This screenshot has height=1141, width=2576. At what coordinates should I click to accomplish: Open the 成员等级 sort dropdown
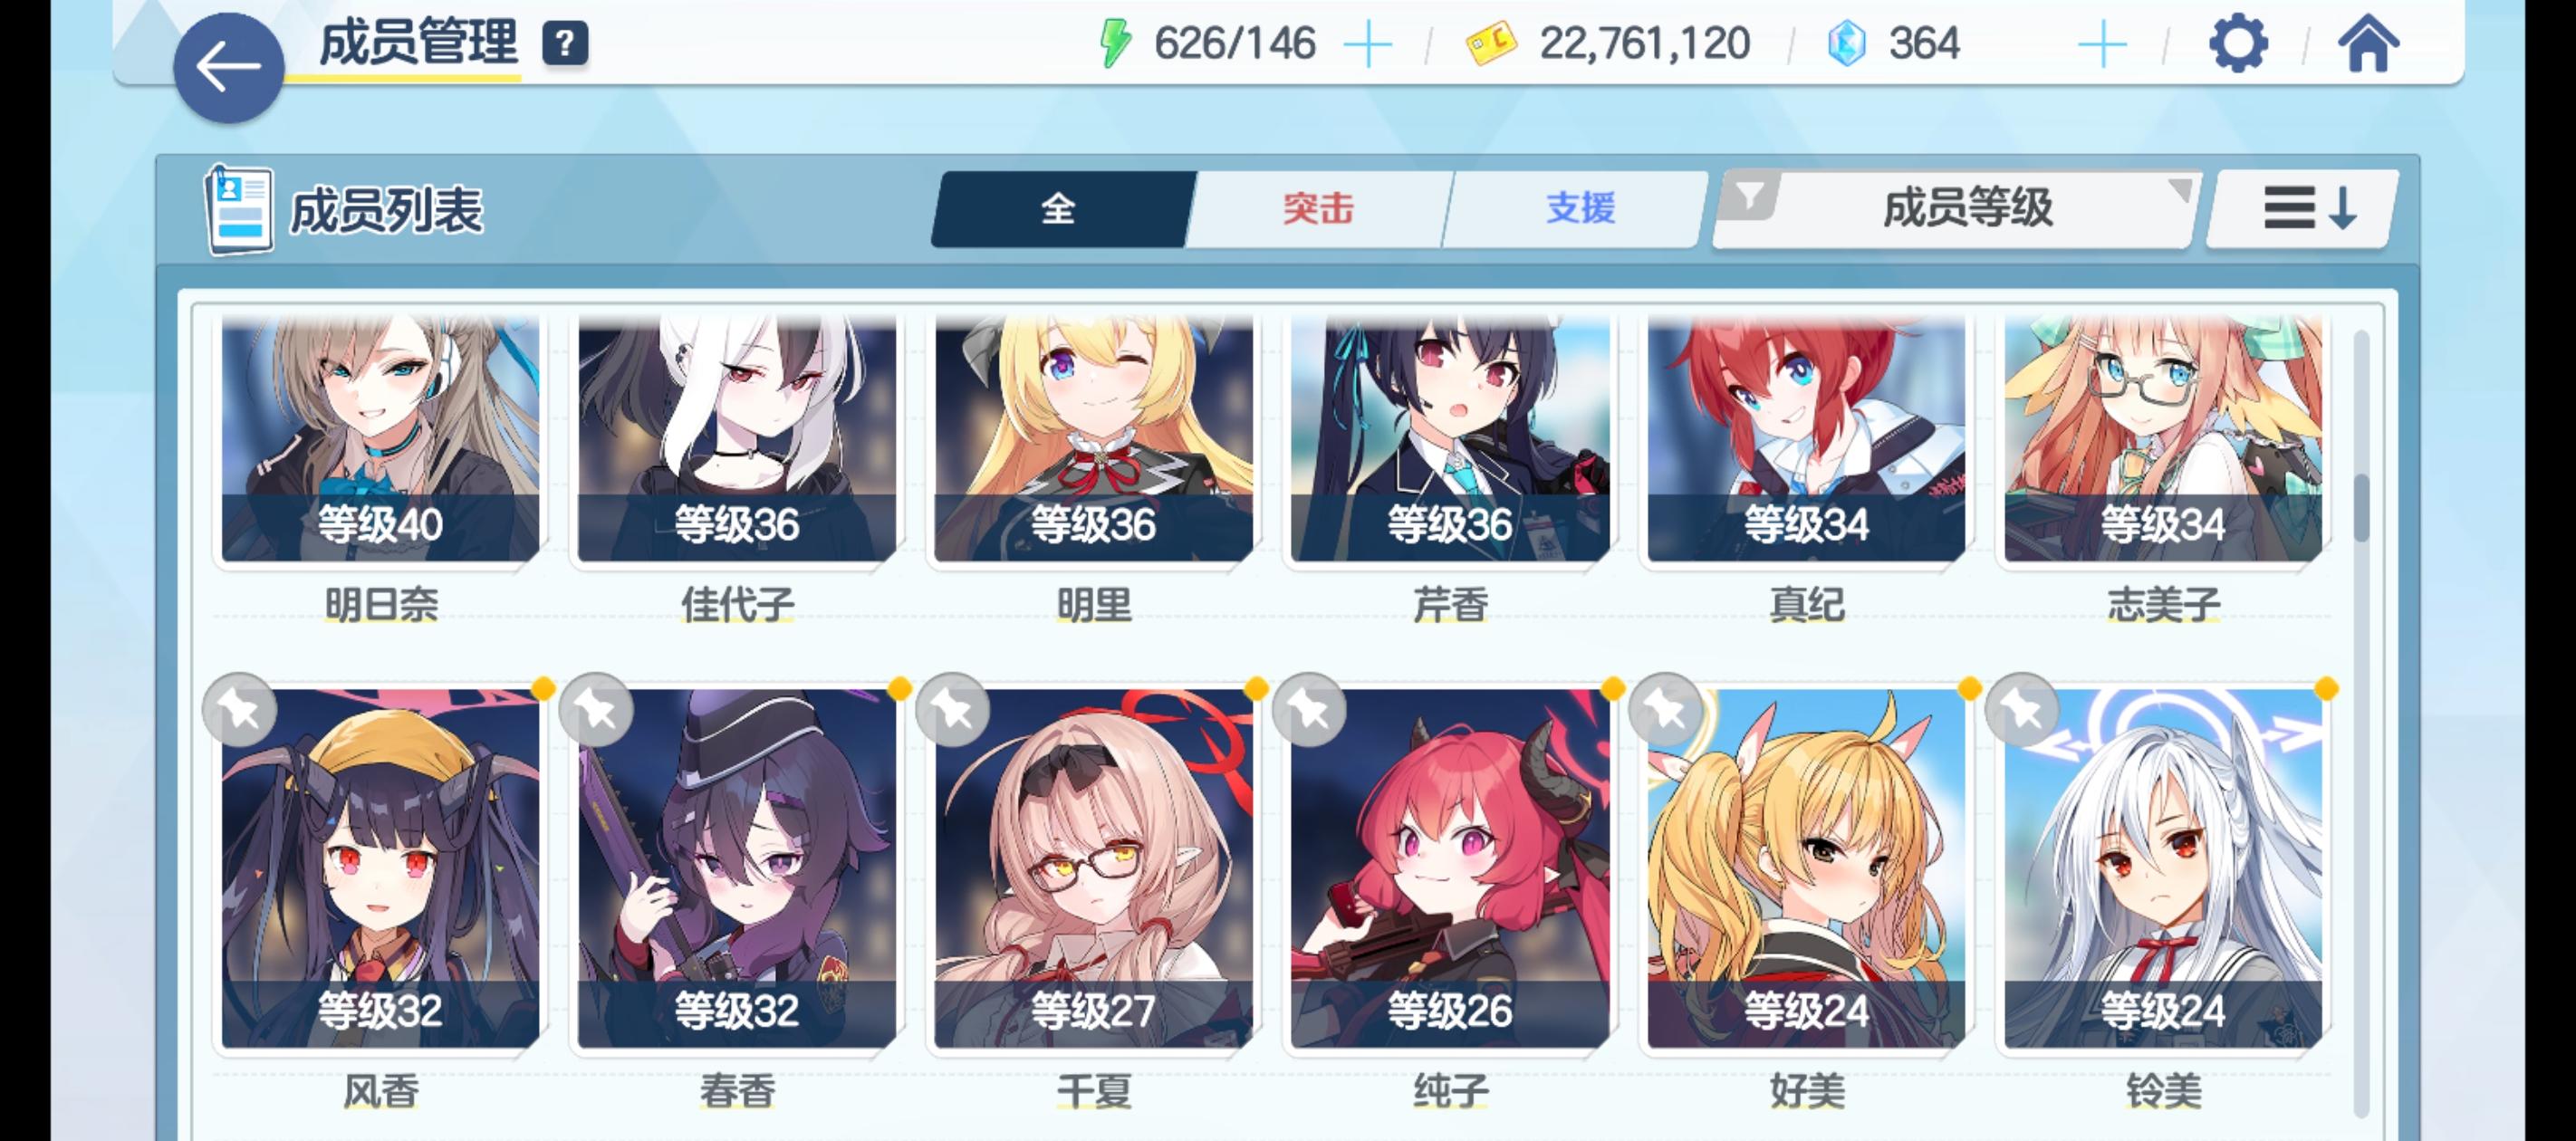tap(1967, 209)
